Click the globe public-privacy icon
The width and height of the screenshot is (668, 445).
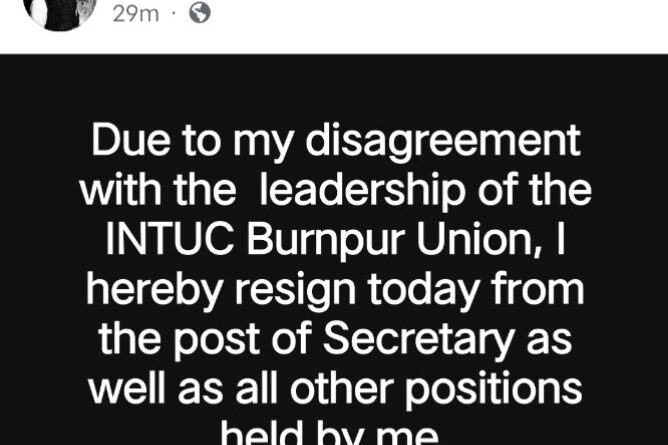200,13
